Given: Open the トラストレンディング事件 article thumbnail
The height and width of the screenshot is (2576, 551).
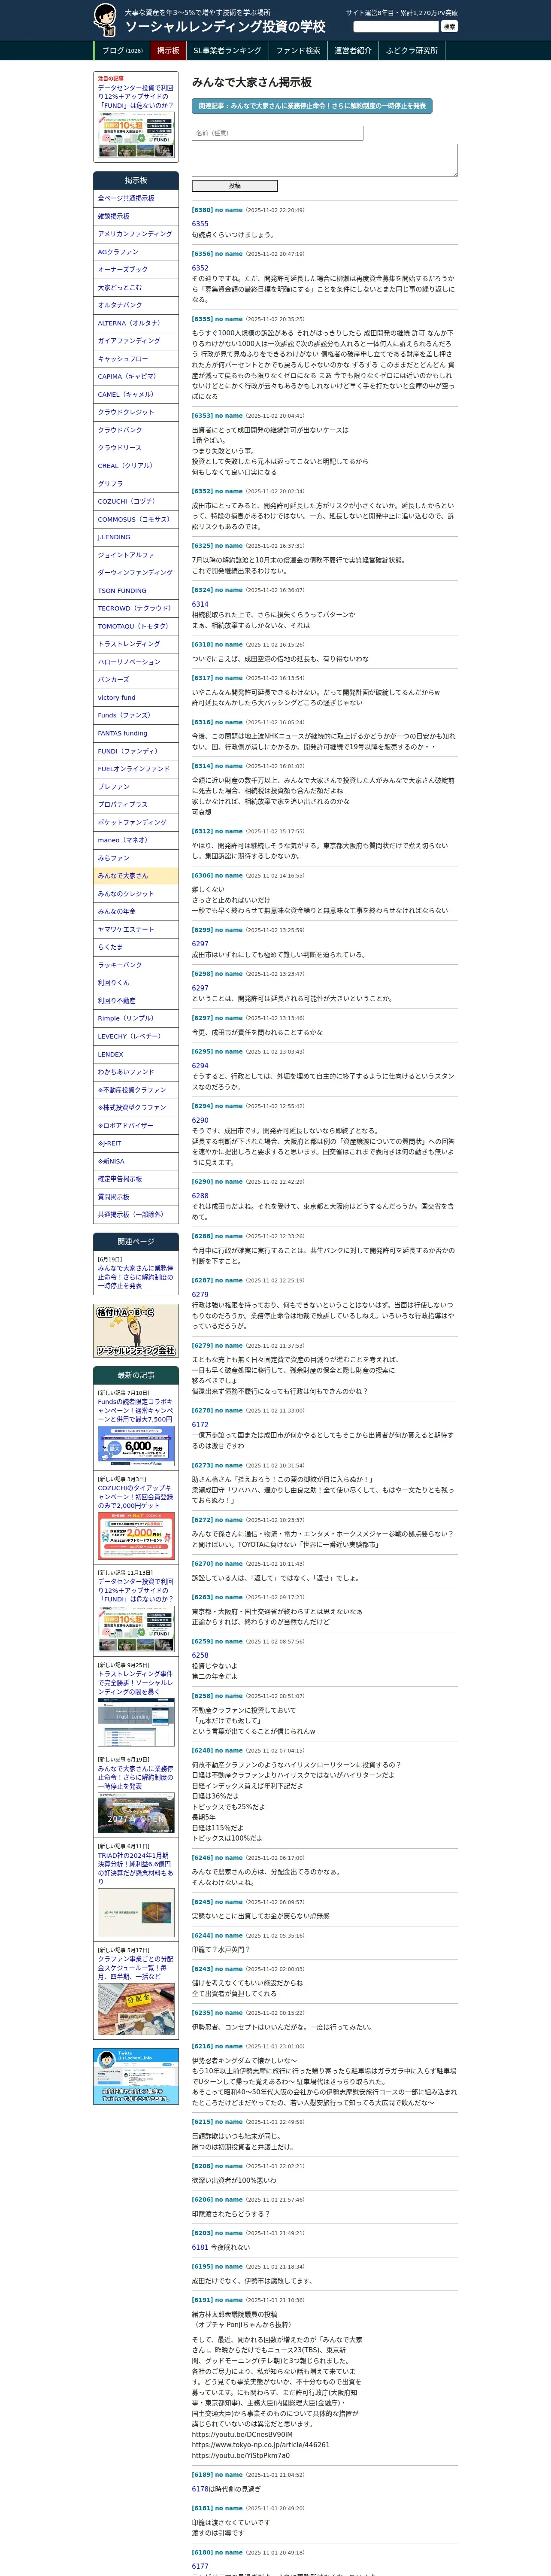Looking at the screenshot, I should point(136,1721).
